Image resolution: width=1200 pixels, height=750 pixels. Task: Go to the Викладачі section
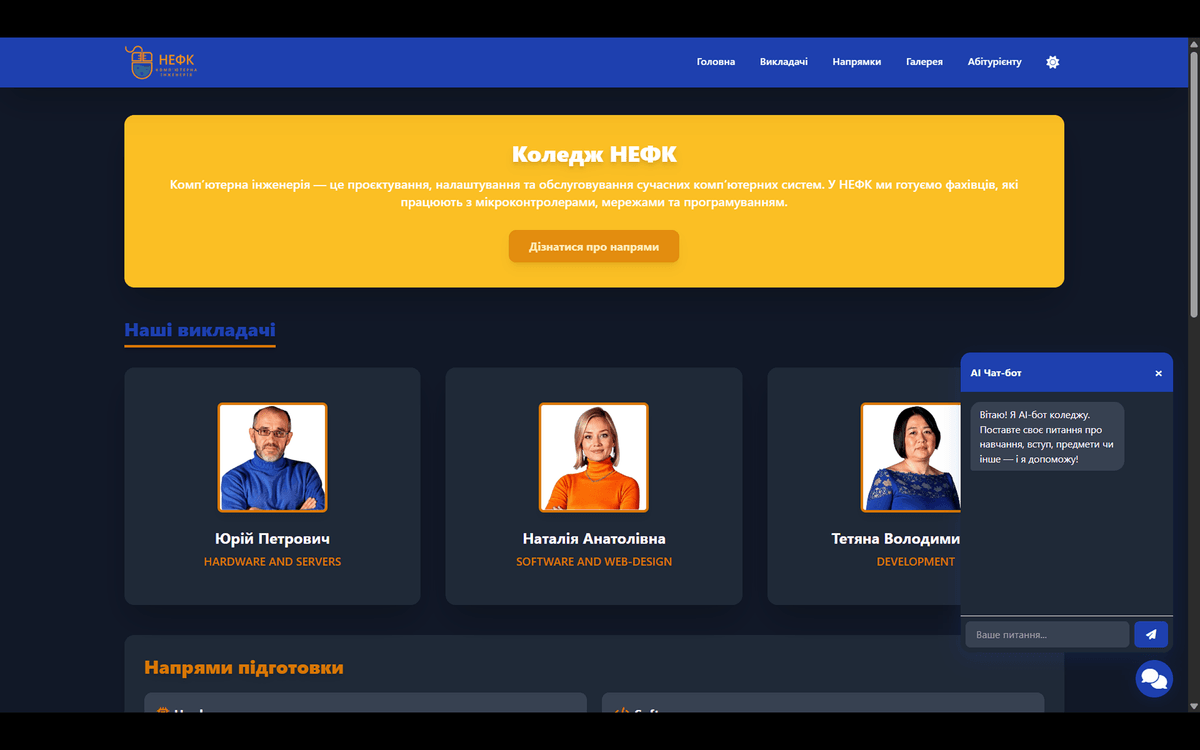(783, 62)
